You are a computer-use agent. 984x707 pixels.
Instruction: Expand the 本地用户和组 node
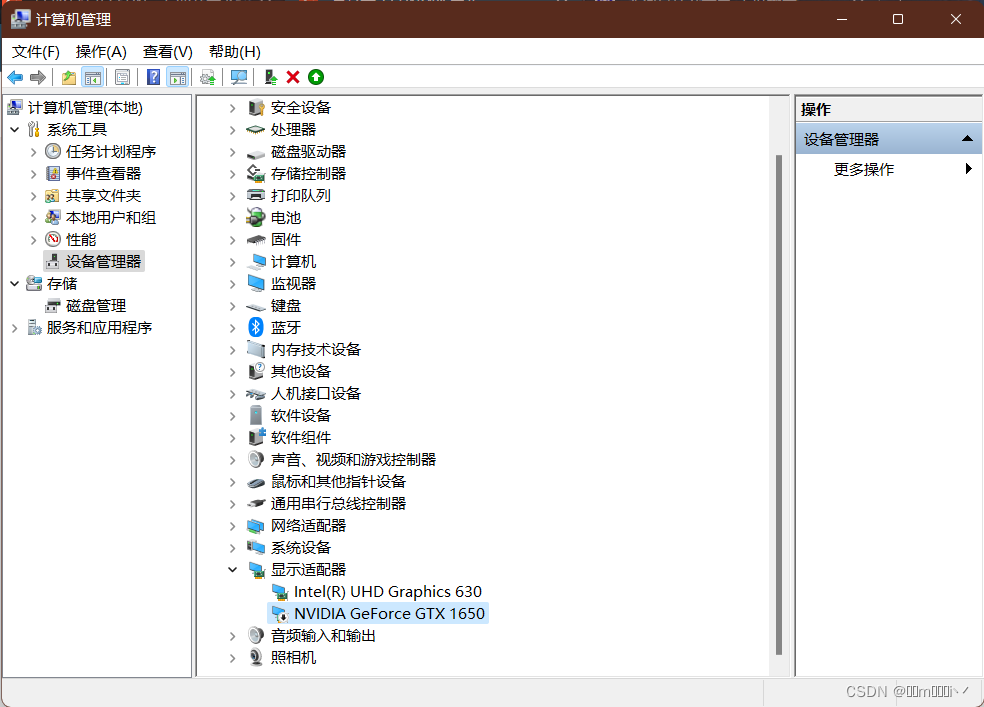[33, 218]
